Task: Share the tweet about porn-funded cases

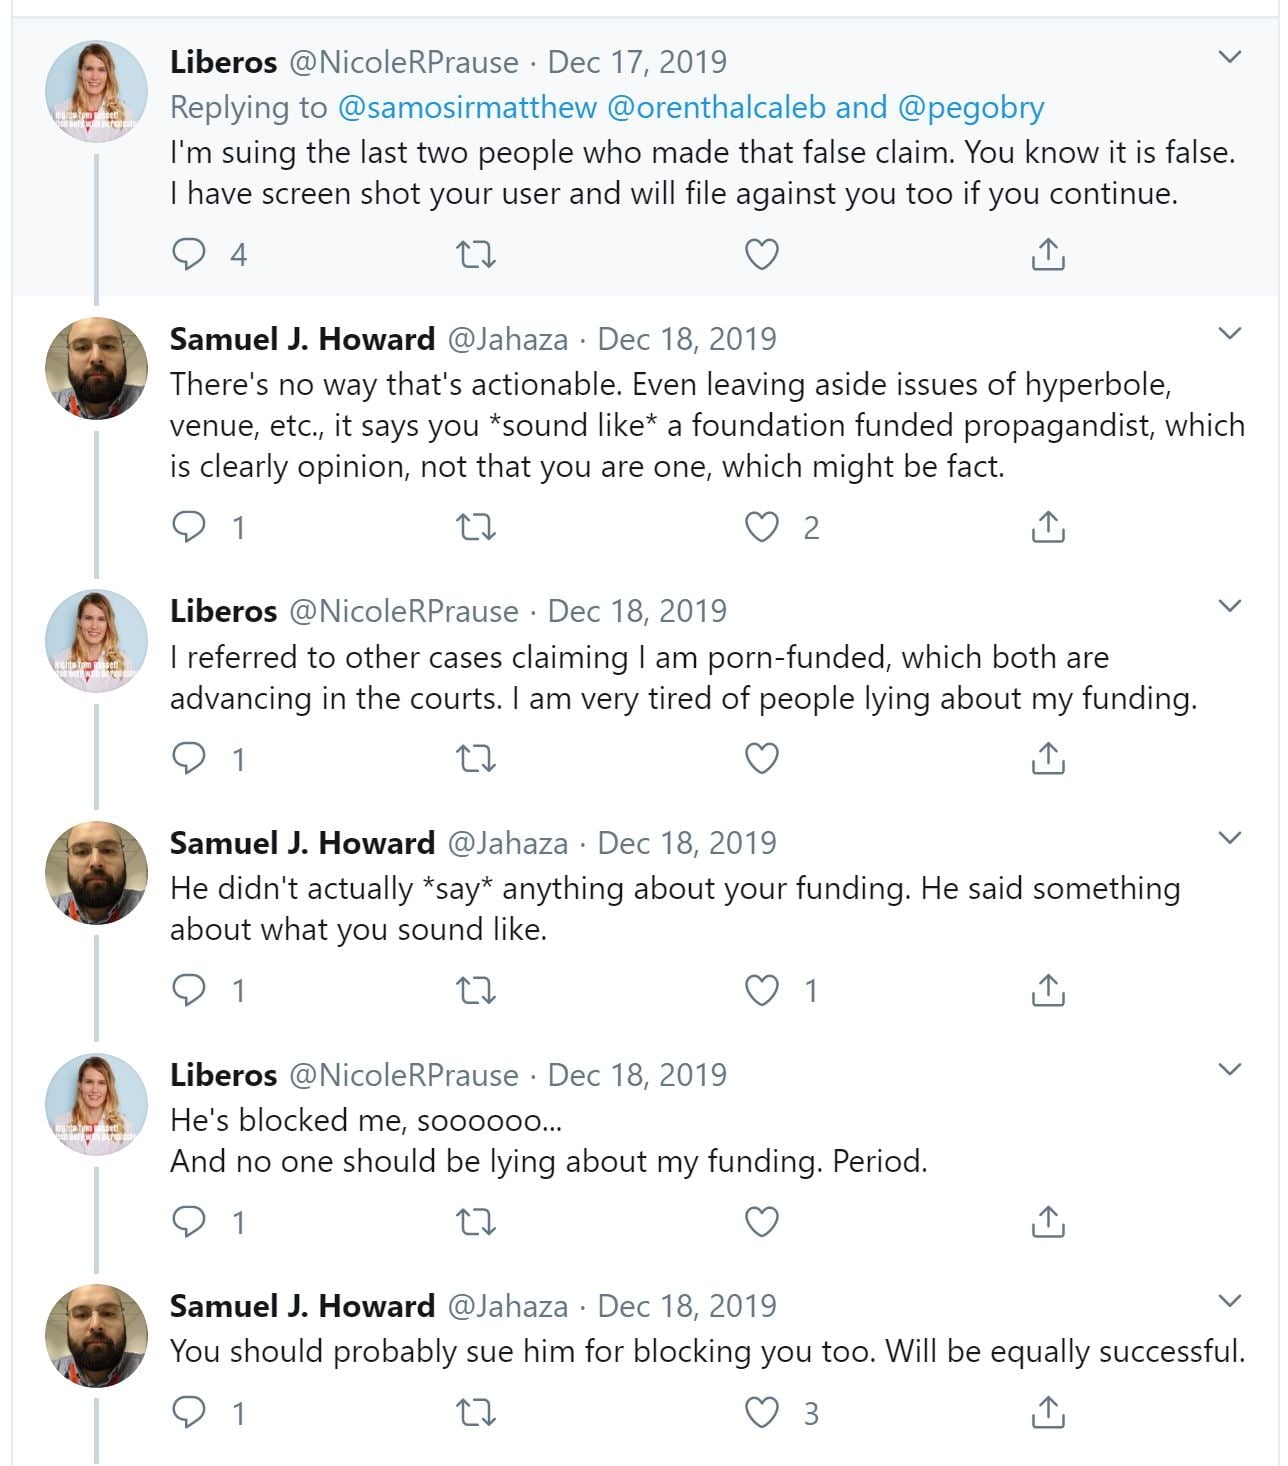Action: pyautogui.click(x=1047, y=759)
